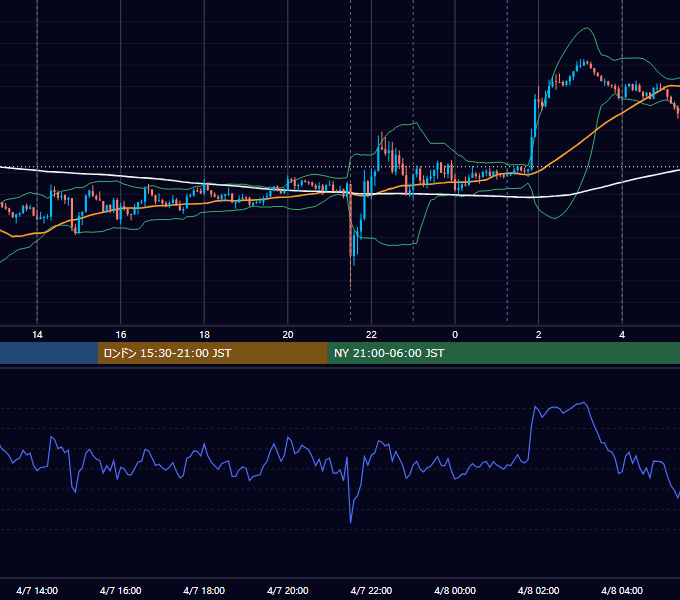Click the 4/7 22:00 label on indicator axis
This screenshot has width=680, height=600.
point(371,590)
